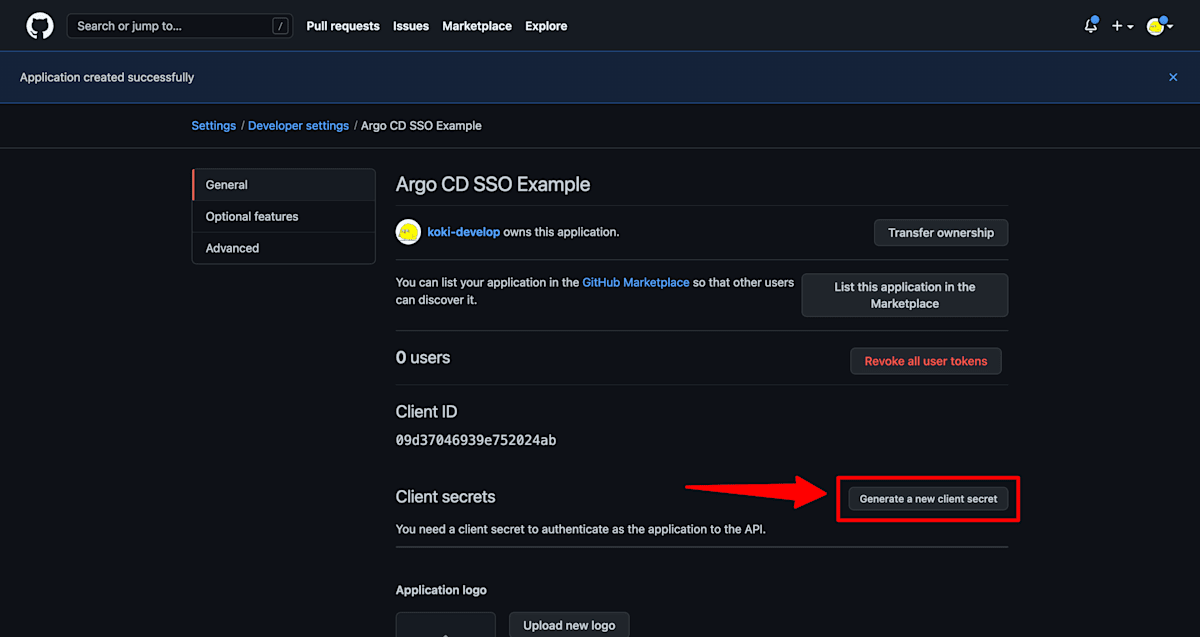
Task: Click the Transfer ownership button
Action: coord(941,233)
